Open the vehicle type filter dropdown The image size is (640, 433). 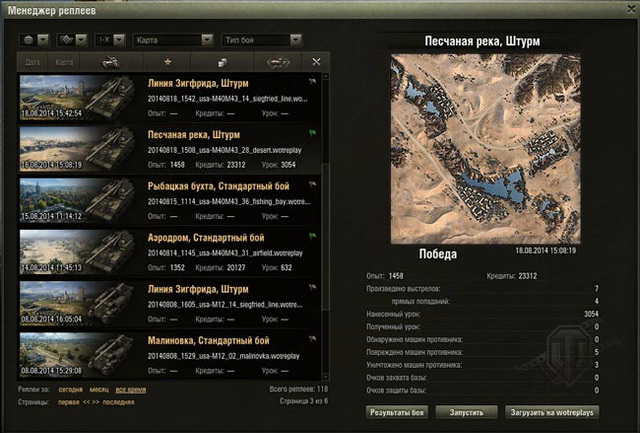pos(72,40)
